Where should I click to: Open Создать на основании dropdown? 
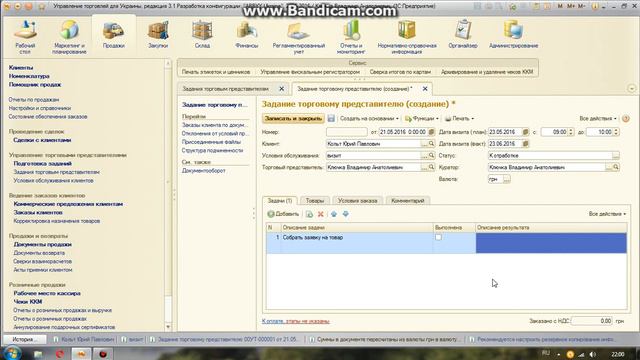[369, 118]
